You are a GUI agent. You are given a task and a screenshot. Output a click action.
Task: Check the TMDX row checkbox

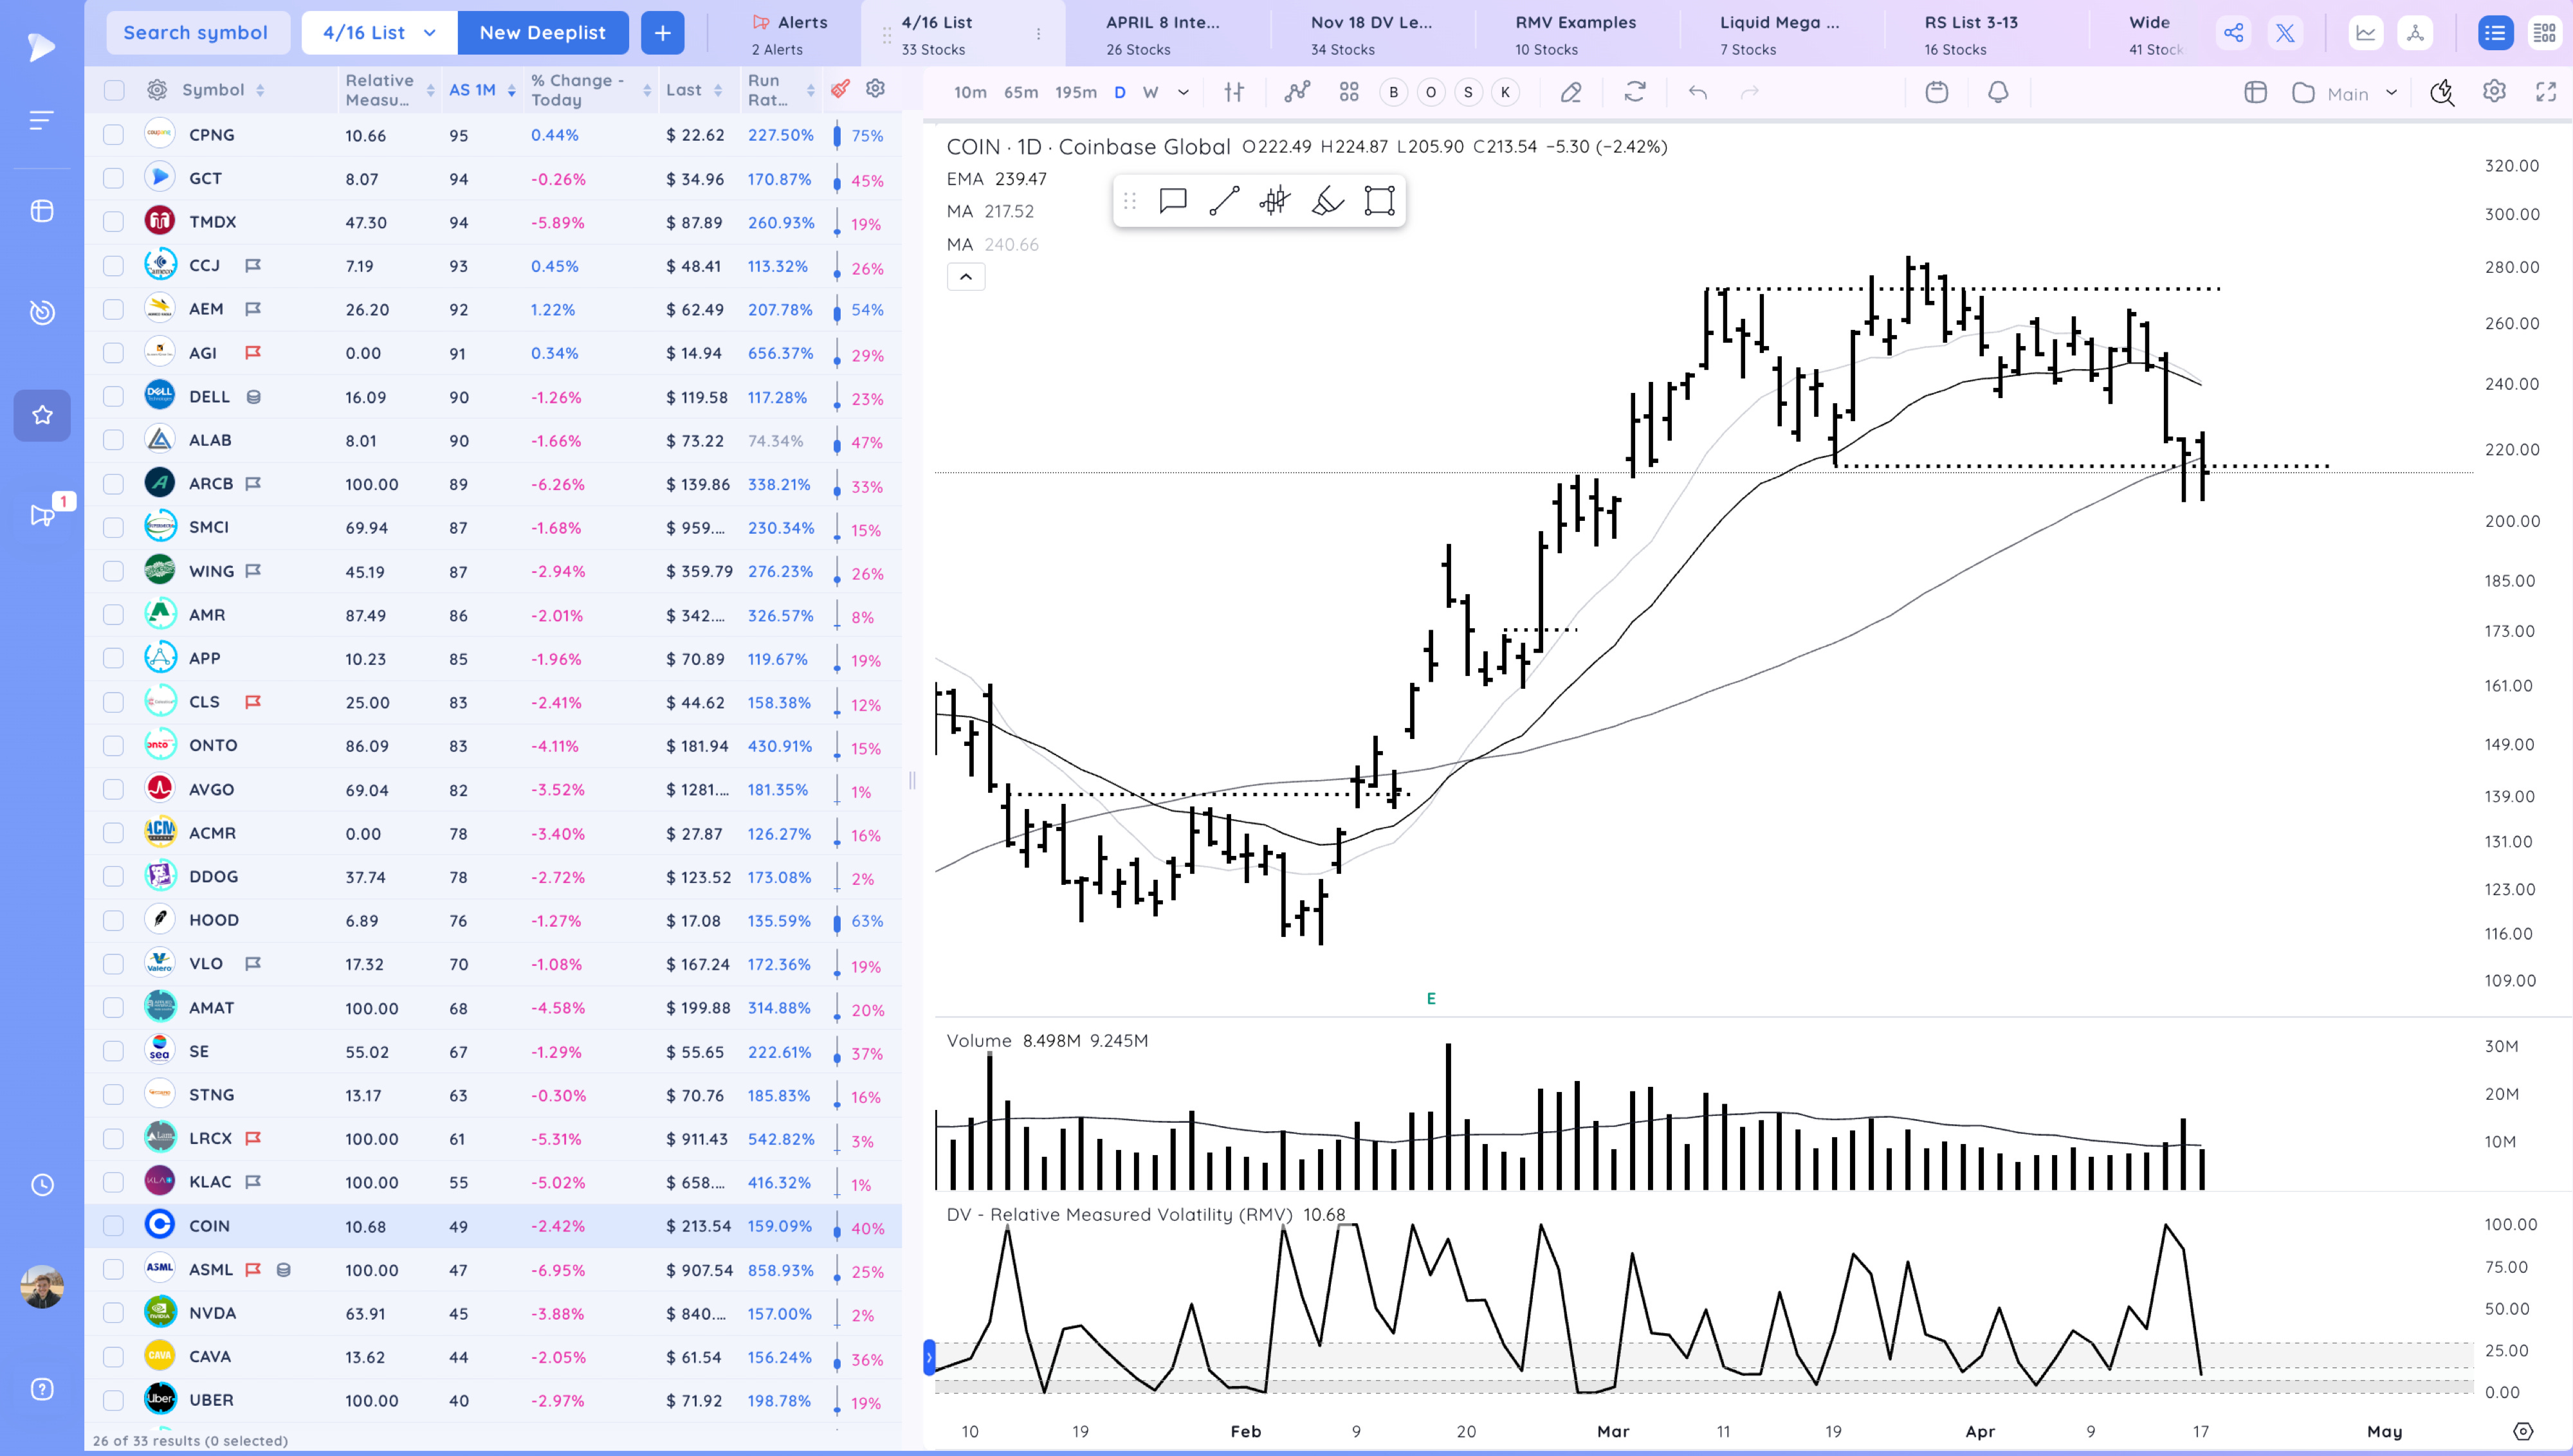tap(113, 222)
